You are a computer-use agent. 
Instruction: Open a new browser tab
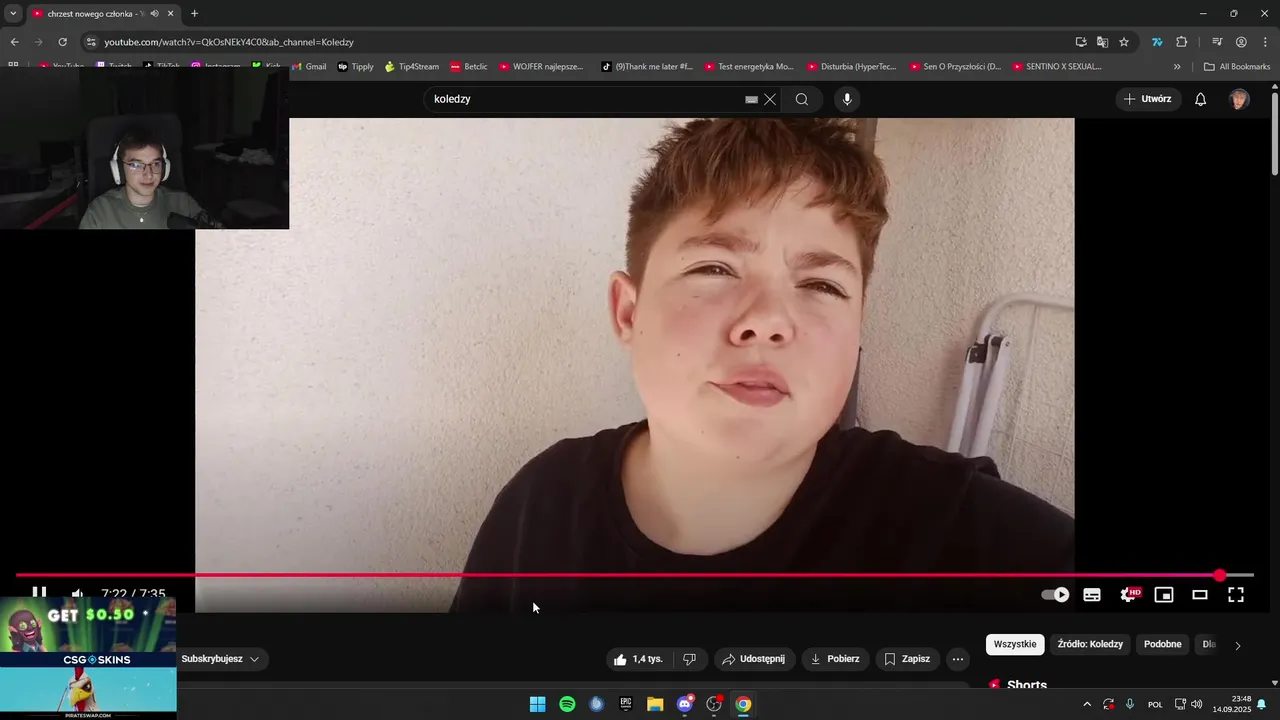coord(194,14)
